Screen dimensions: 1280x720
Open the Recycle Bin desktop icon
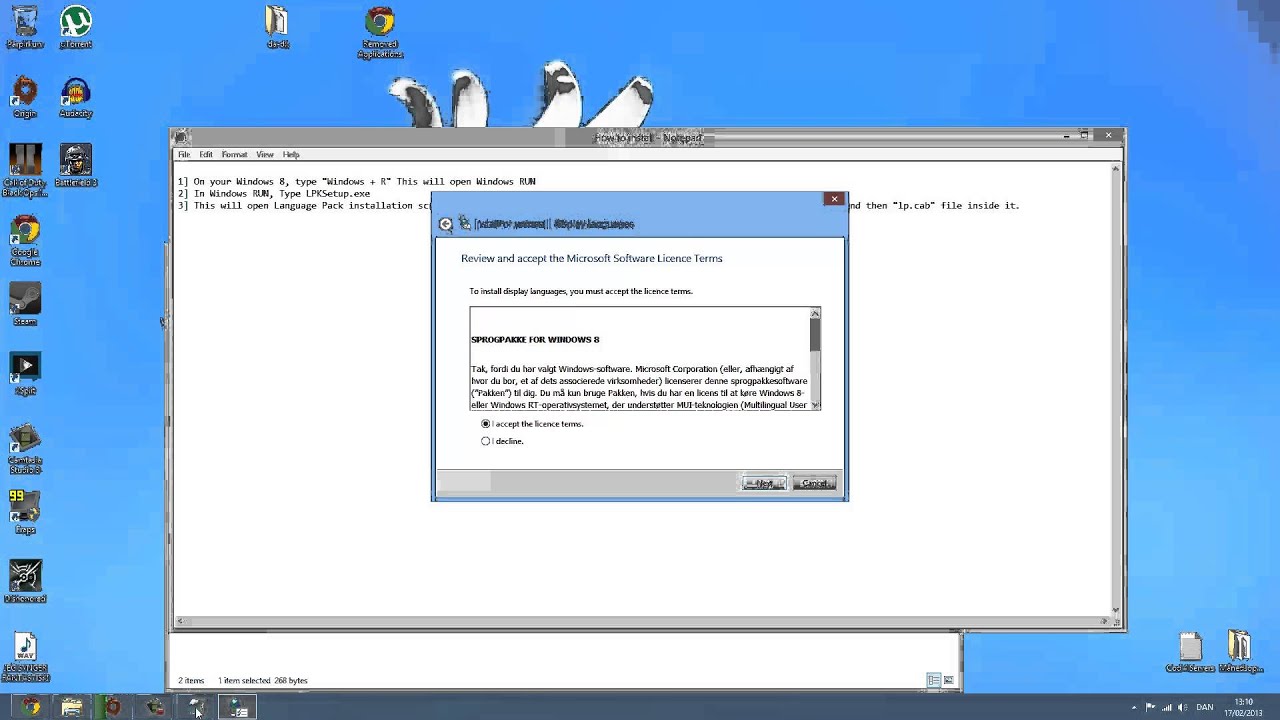[25, 27]
